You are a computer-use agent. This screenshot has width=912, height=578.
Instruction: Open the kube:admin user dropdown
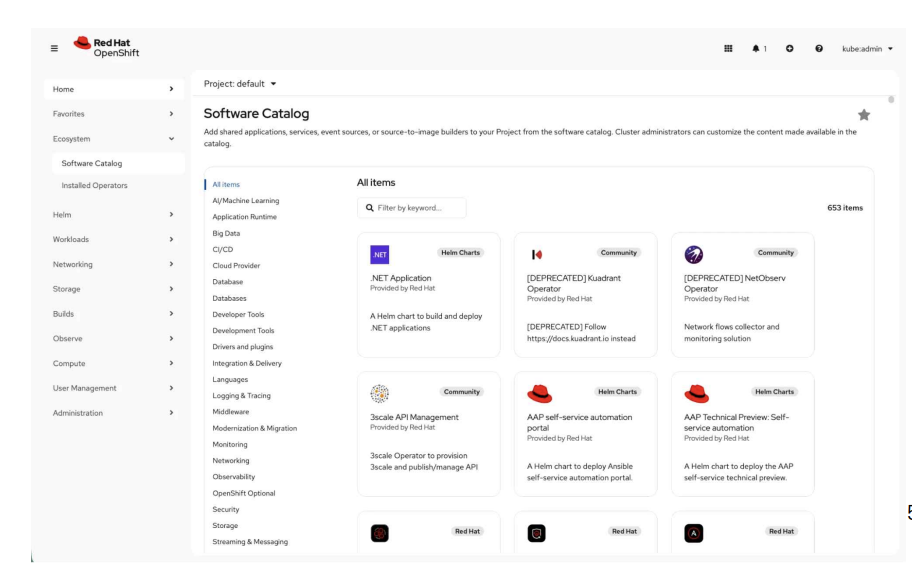867,49
